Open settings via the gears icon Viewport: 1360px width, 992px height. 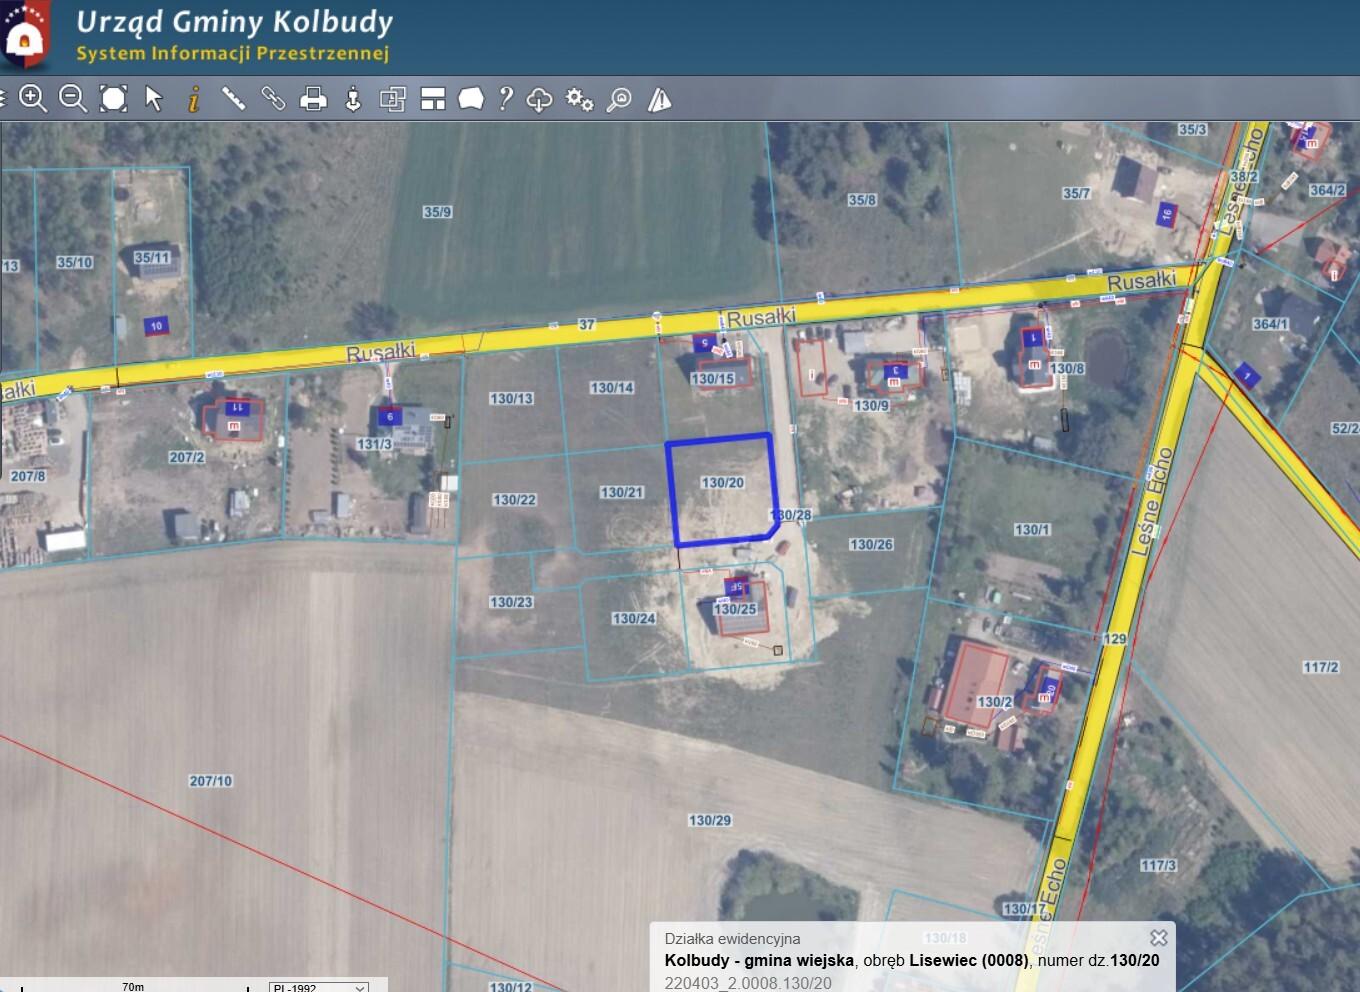[x=579, y=99]
